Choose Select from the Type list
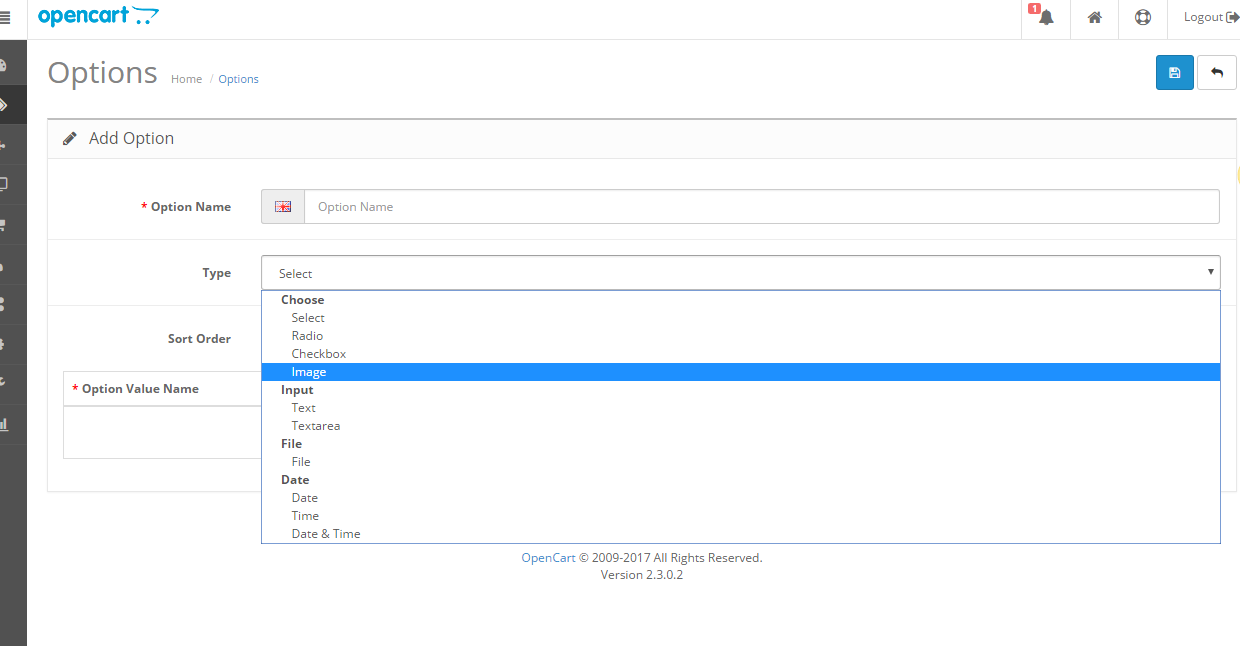This screenshot has height=646, width=1240. click(741, 318)
